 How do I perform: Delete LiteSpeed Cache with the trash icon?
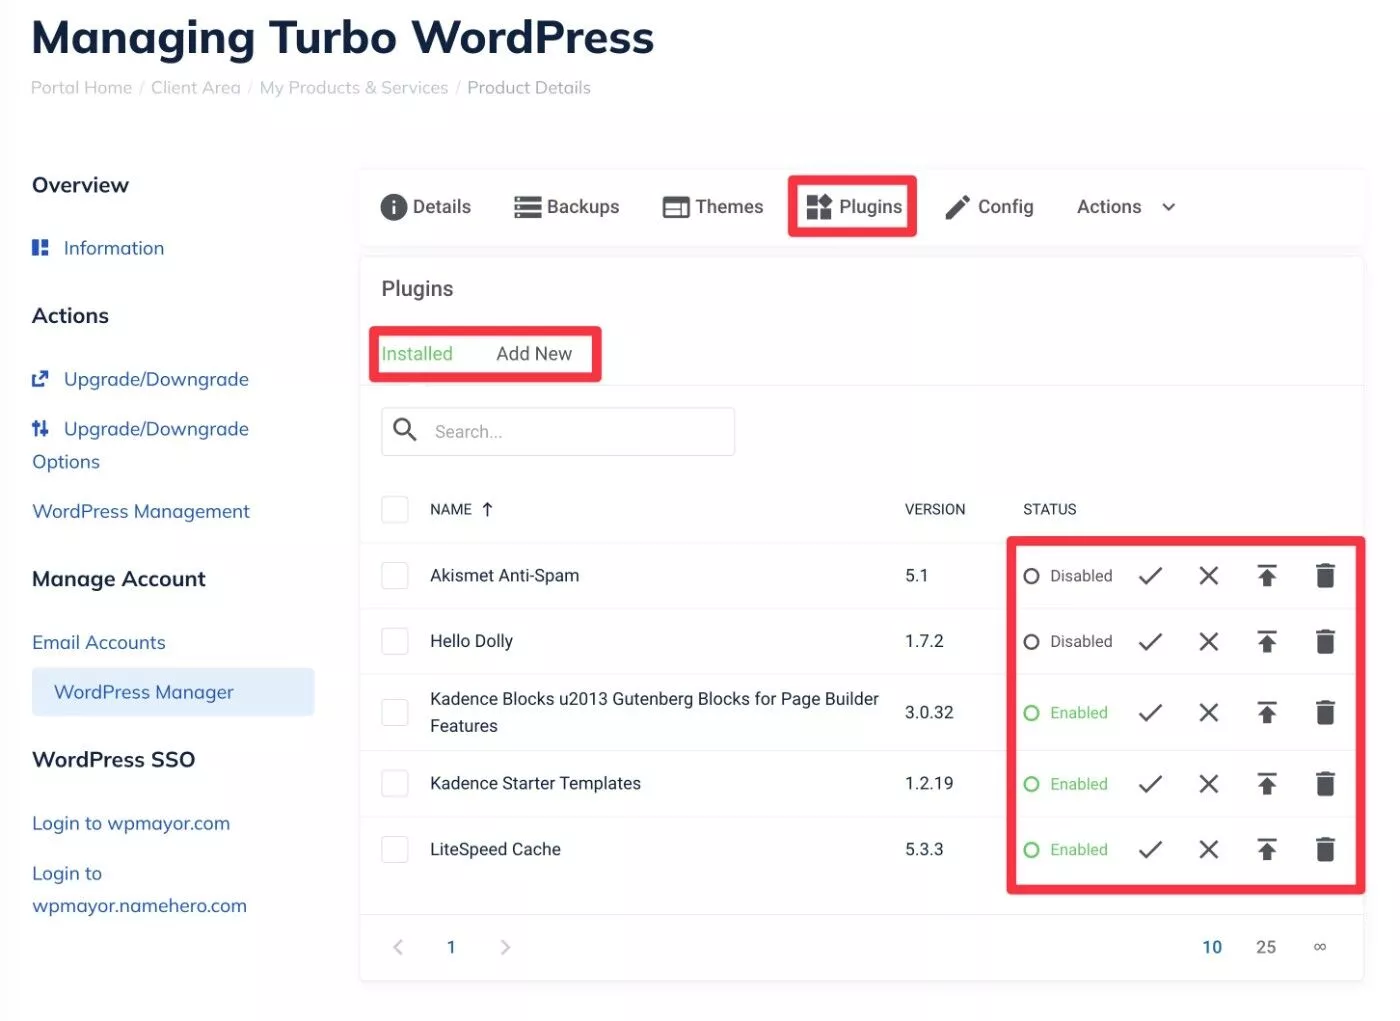coord(1325,850)
